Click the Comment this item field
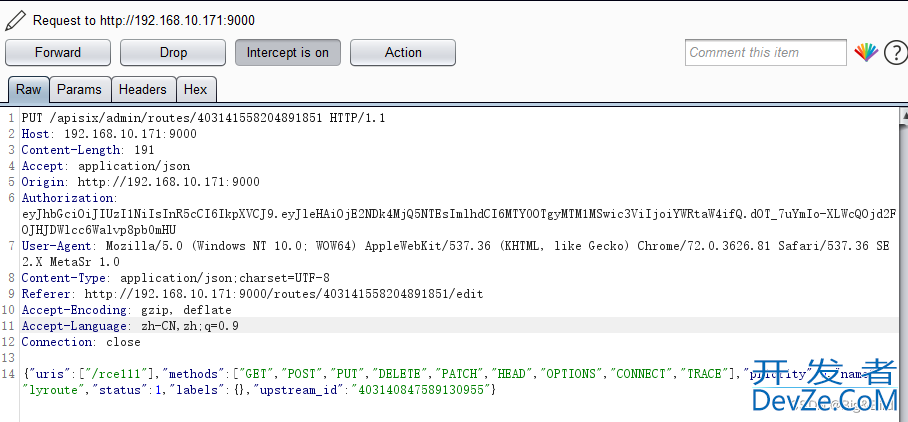This screenshot has width=908, height=422. click(766, 53)
